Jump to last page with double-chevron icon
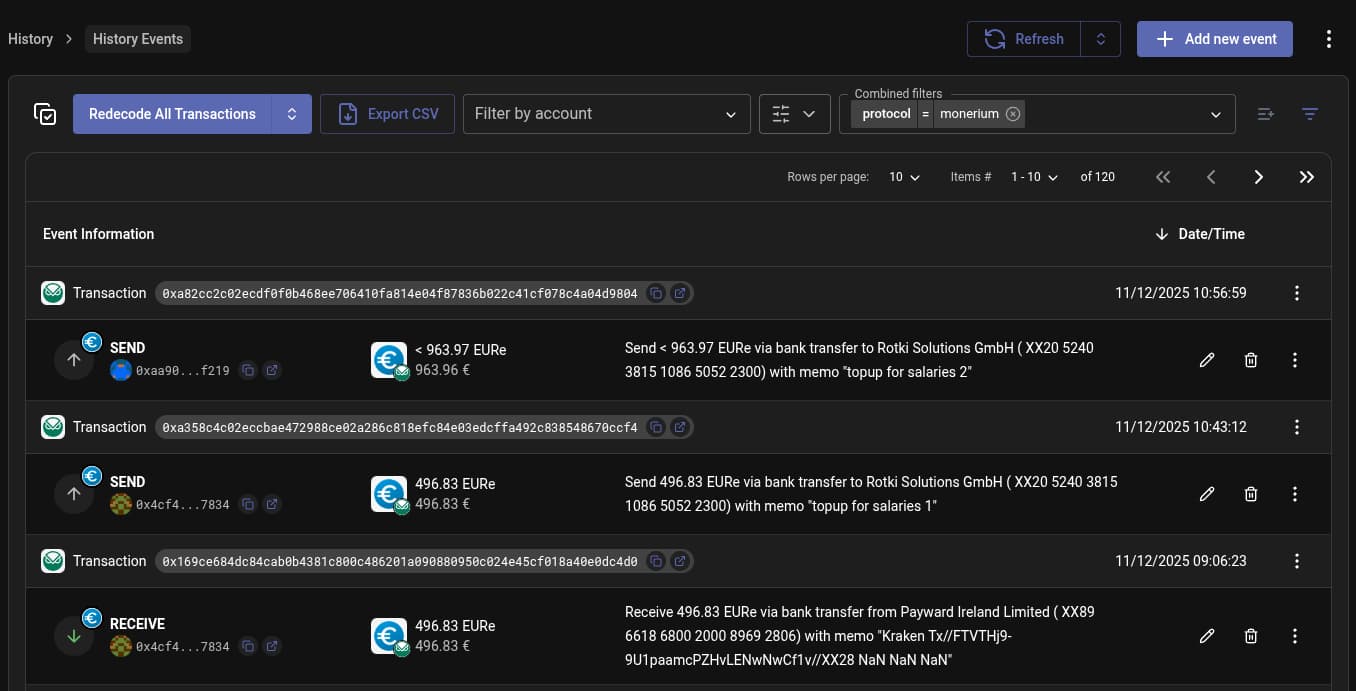The width and height of the screenshot is (1356, 691). pos(1307,177)
